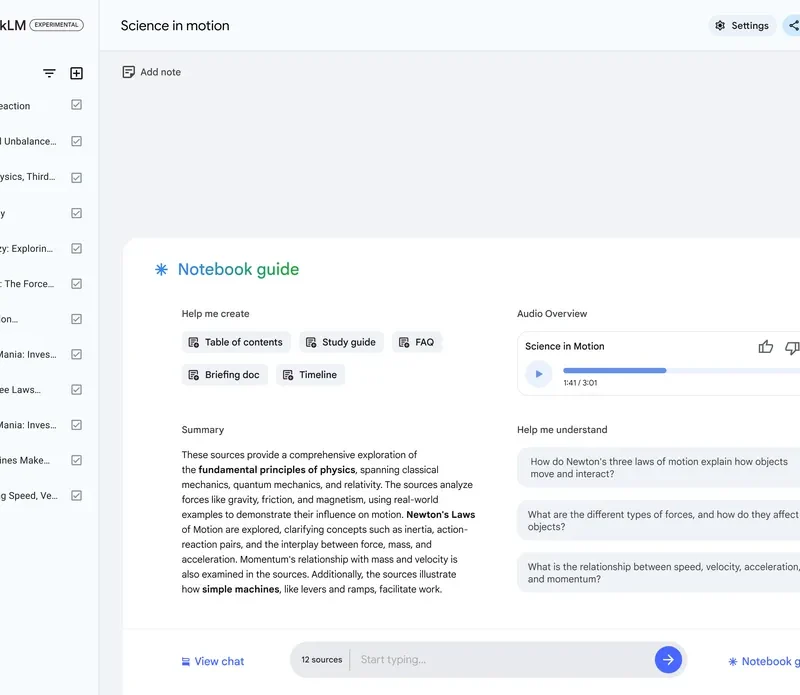
Task: Click the share icon button
Action: (x=792, y=25)
